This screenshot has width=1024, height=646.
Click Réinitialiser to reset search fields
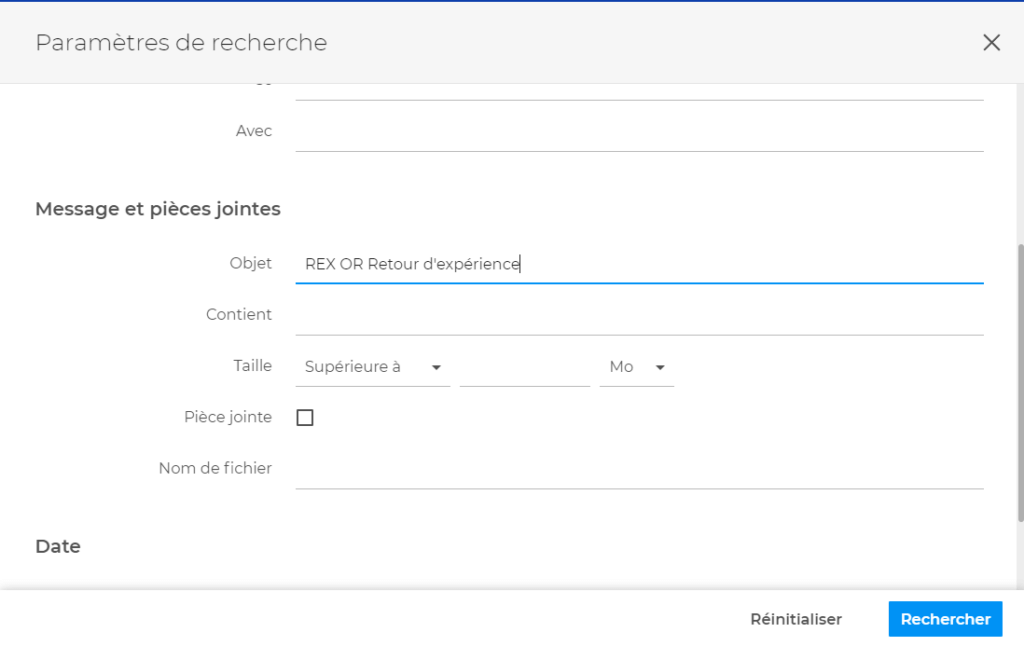796,619
